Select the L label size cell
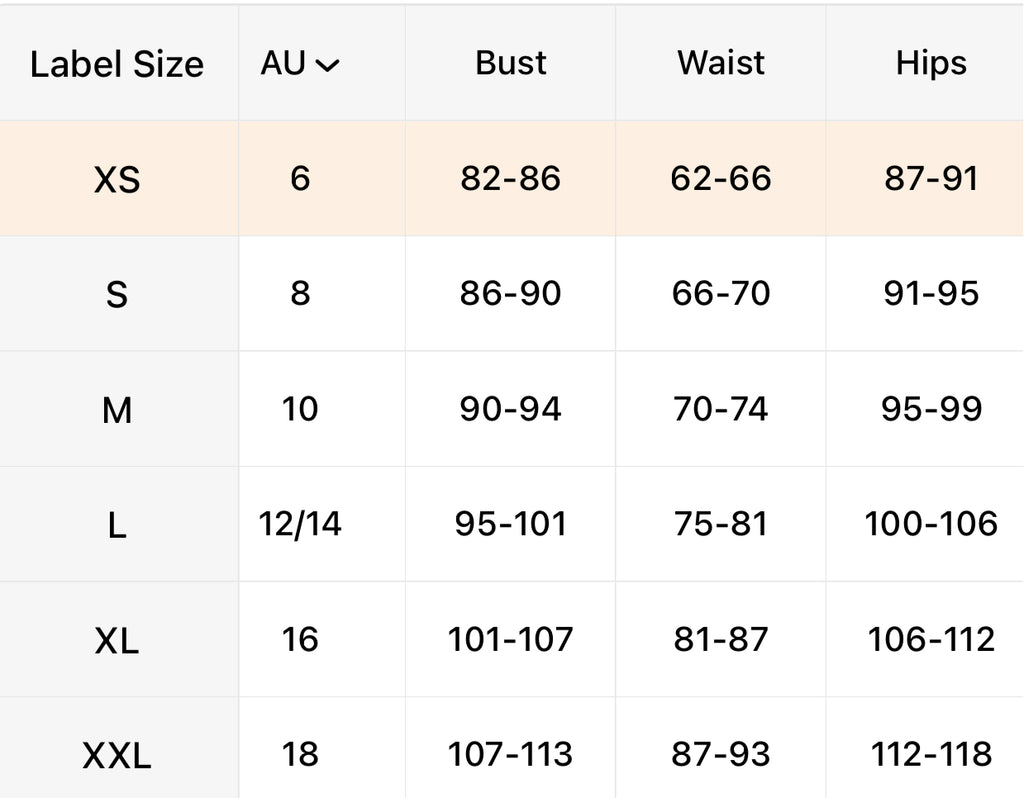Image resolution: width=1024 pixels, height=798 pixels. click(117, 525)
